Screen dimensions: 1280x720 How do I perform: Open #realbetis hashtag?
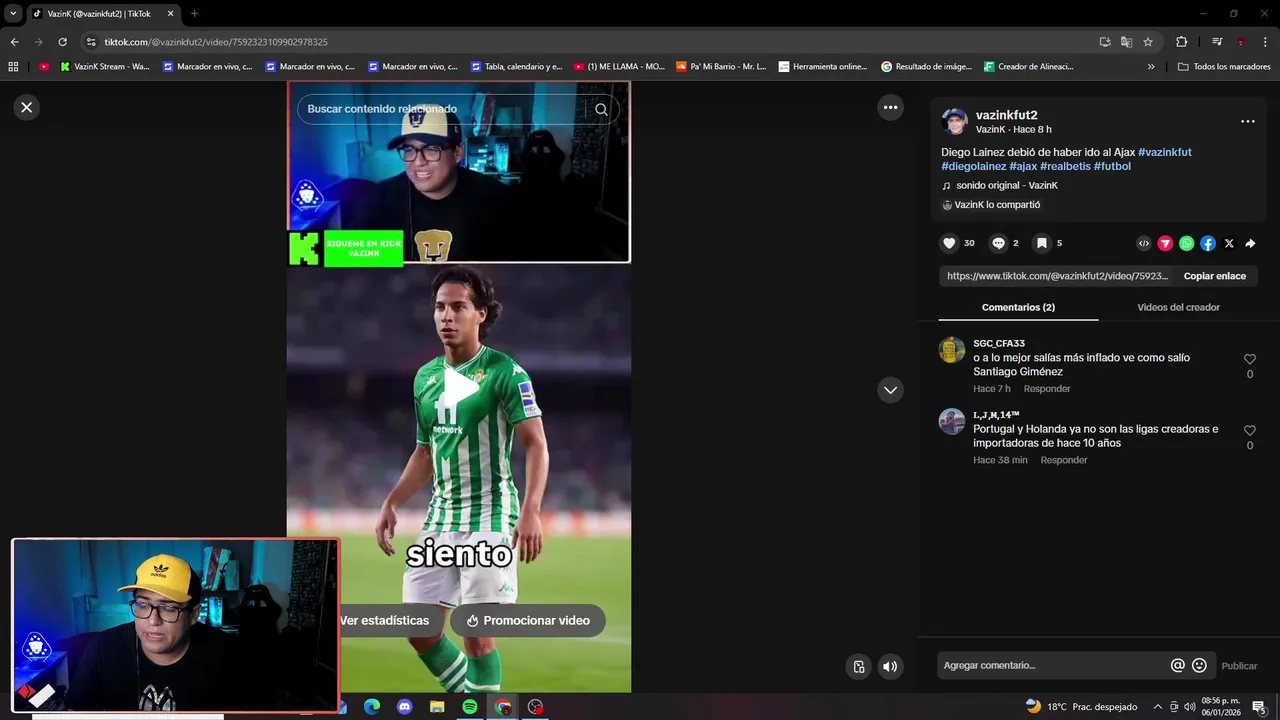tap(1065, 166)
